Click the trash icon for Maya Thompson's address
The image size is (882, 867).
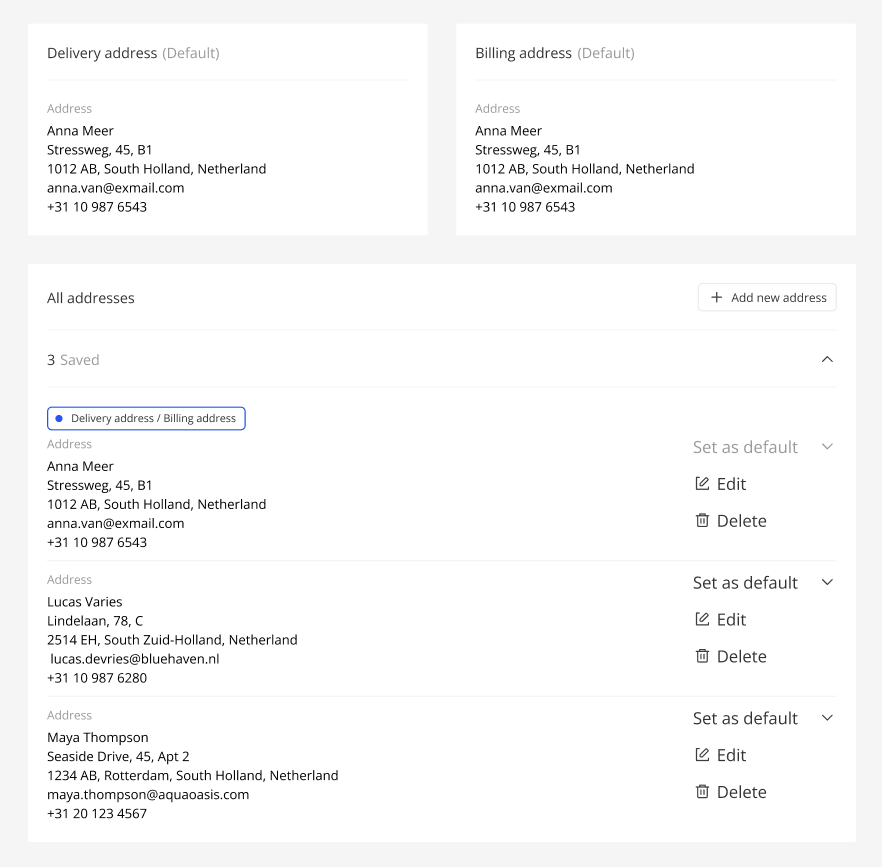702,792
